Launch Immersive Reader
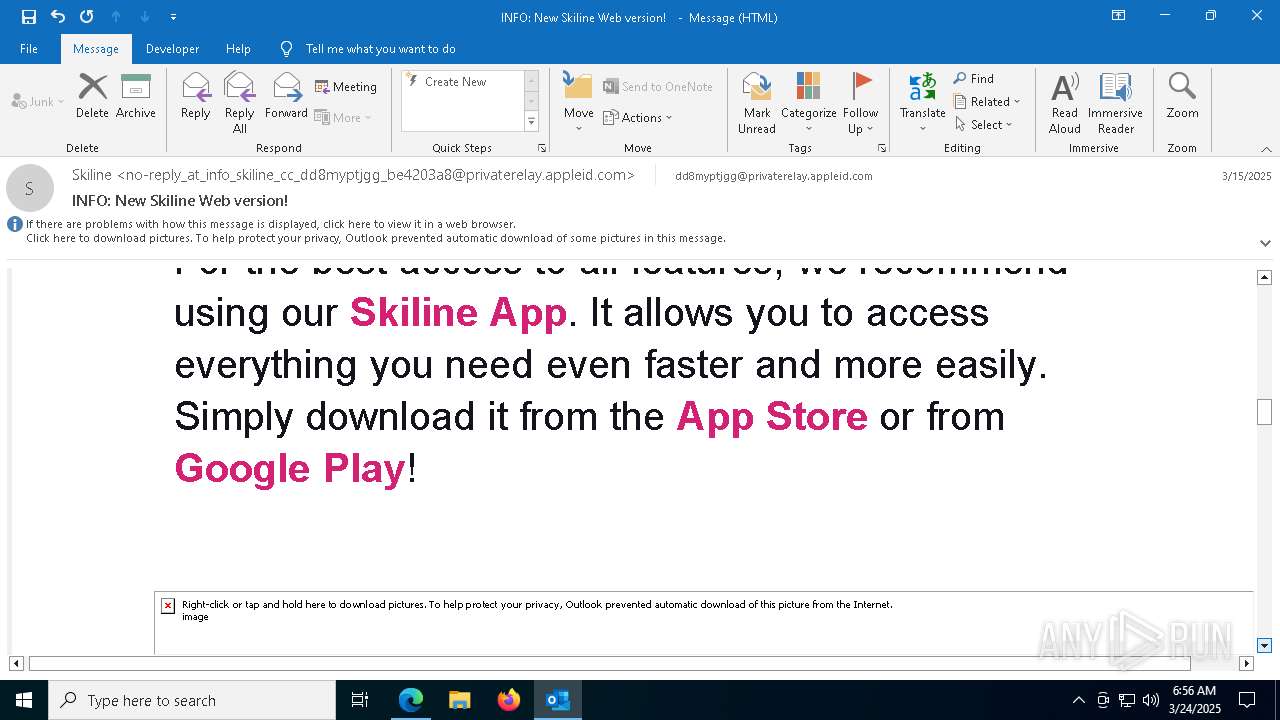Screen dimensions: 1280x720 (1115, 102)
